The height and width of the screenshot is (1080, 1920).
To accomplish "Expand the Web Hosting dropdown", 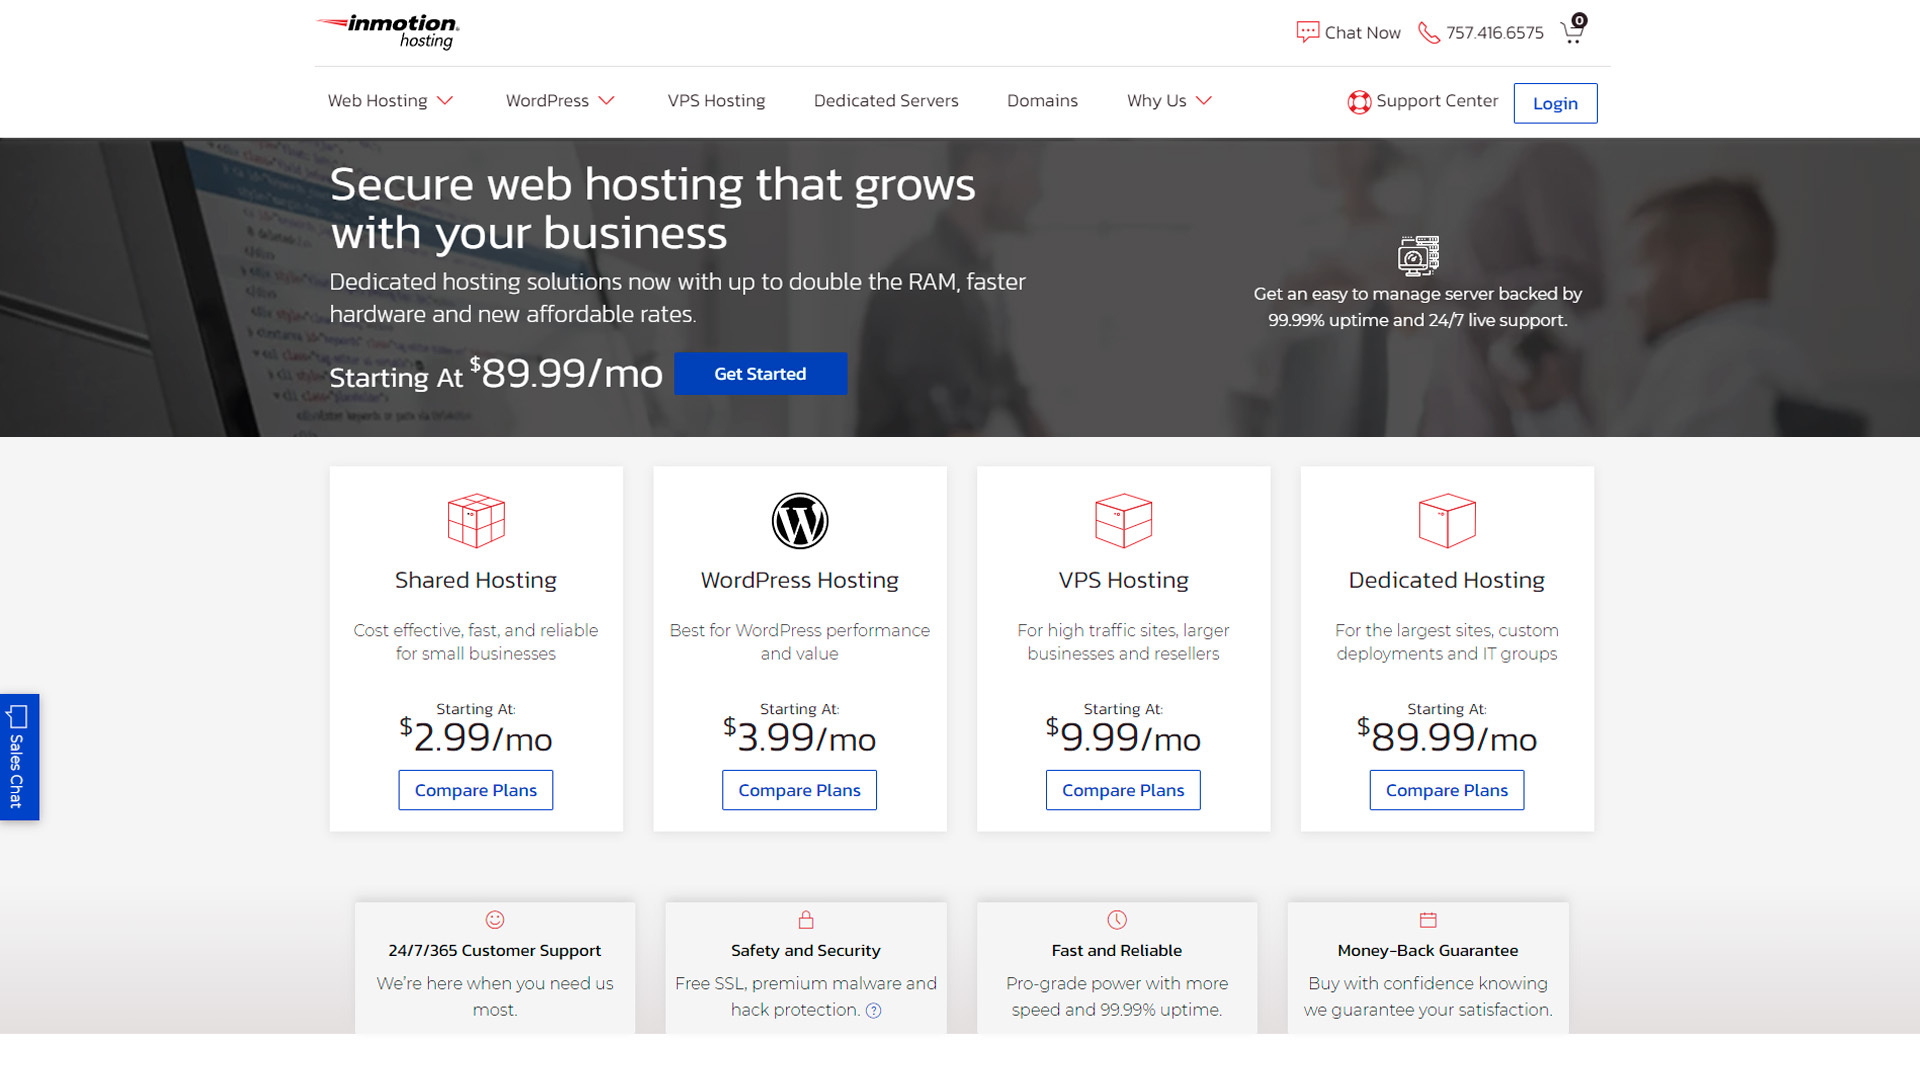I will click(446, 100).
